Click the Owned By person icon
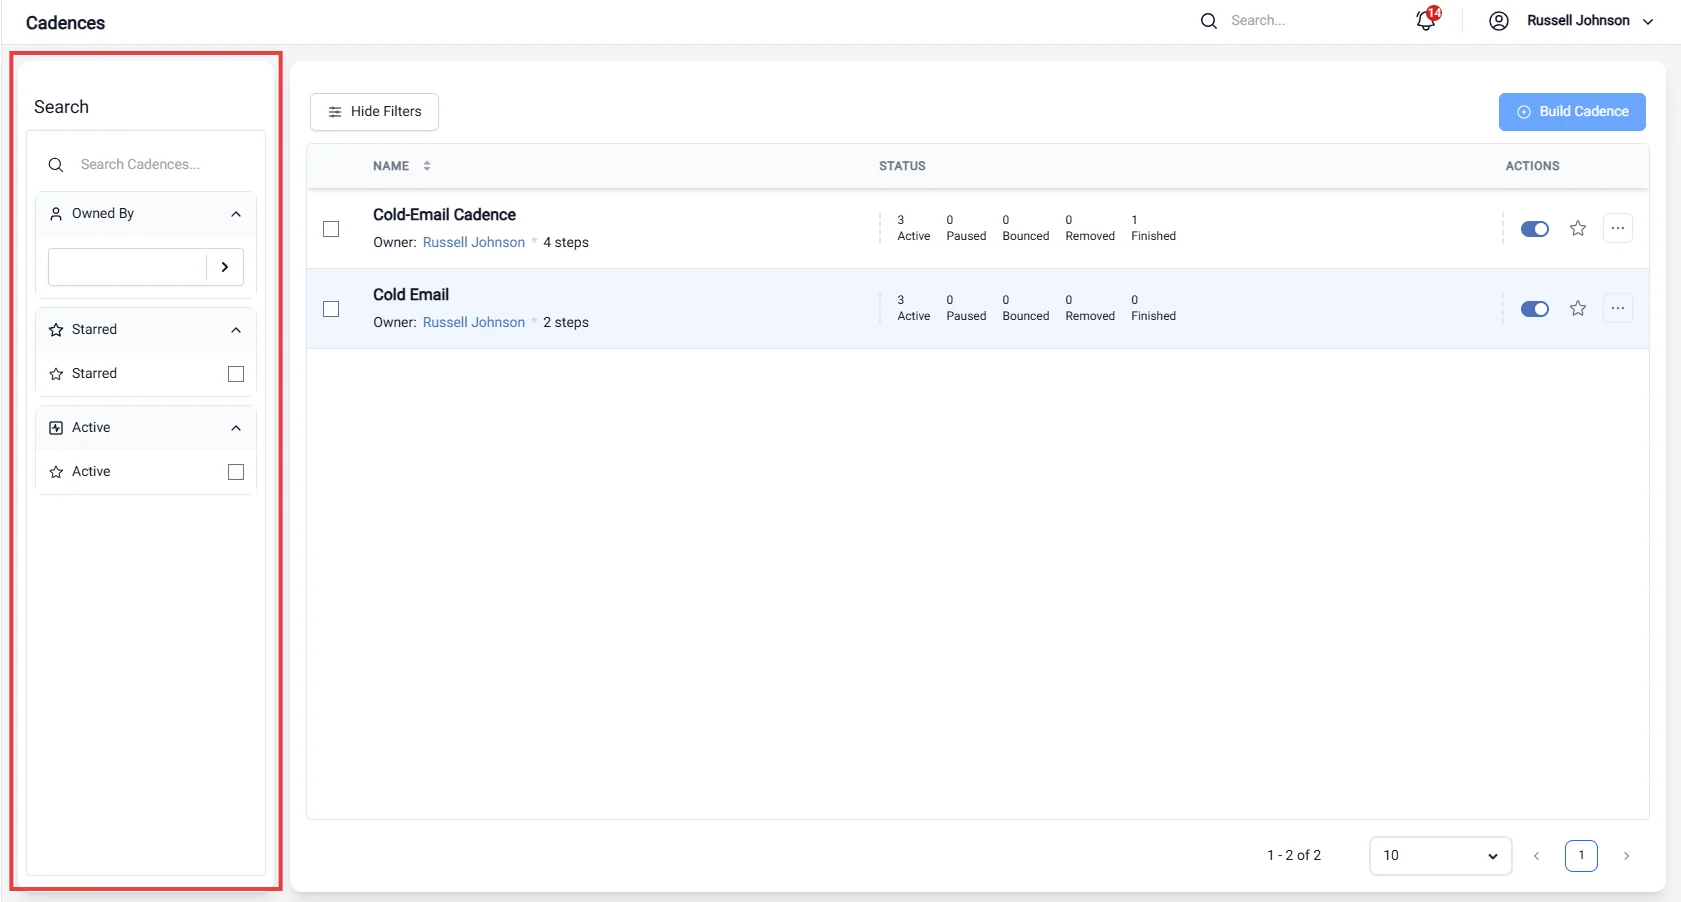The height and width of the screenshot is (902, 1681). (56, 213)
